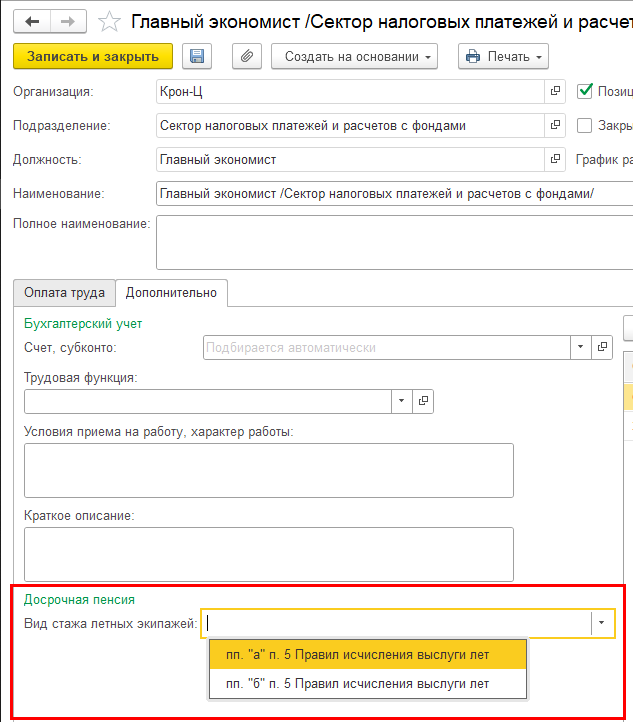Screen dimensions: 633x722
Task: Open the Трудовая функция open-form icon
Action: point(423,401)
